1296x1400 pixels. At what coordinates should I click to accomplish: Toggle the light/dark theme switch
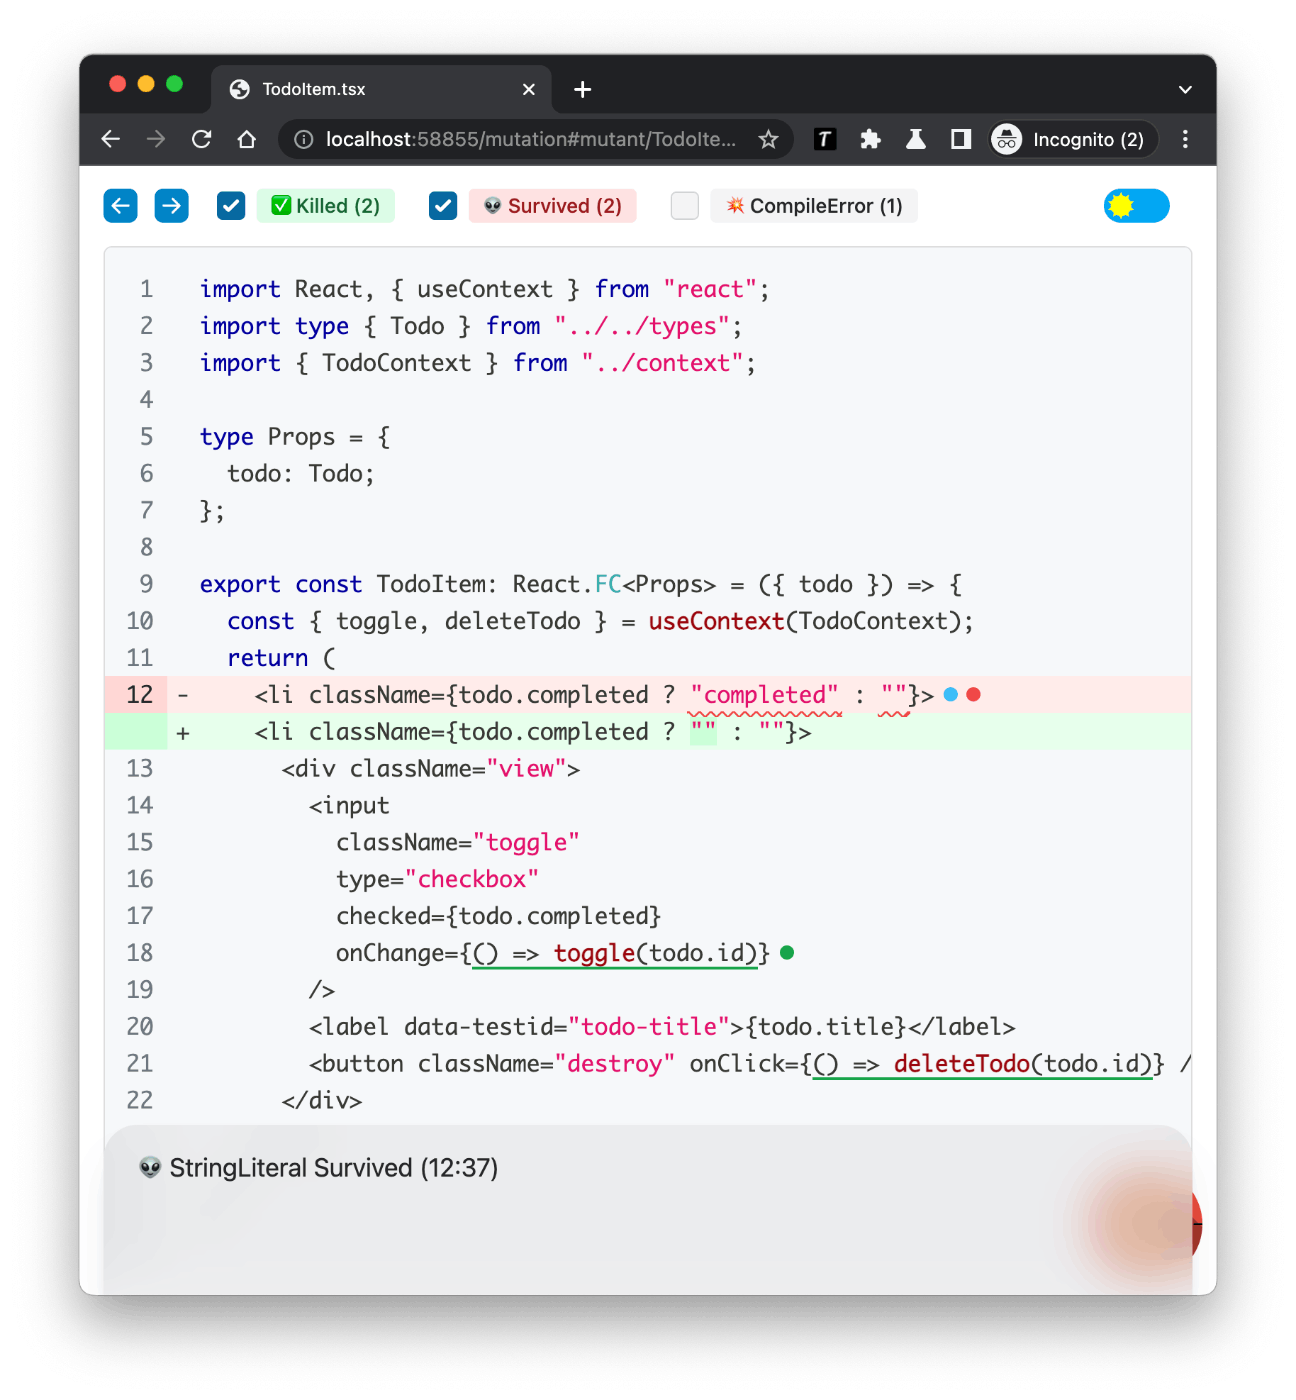click(x=1137, y=206)
